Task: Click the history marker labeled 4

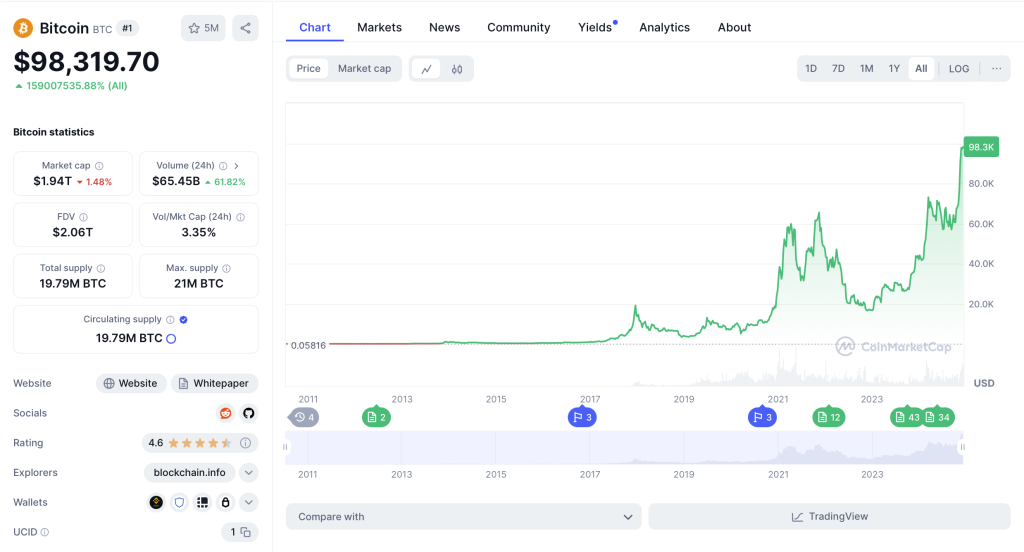Action: coord(303,417)
